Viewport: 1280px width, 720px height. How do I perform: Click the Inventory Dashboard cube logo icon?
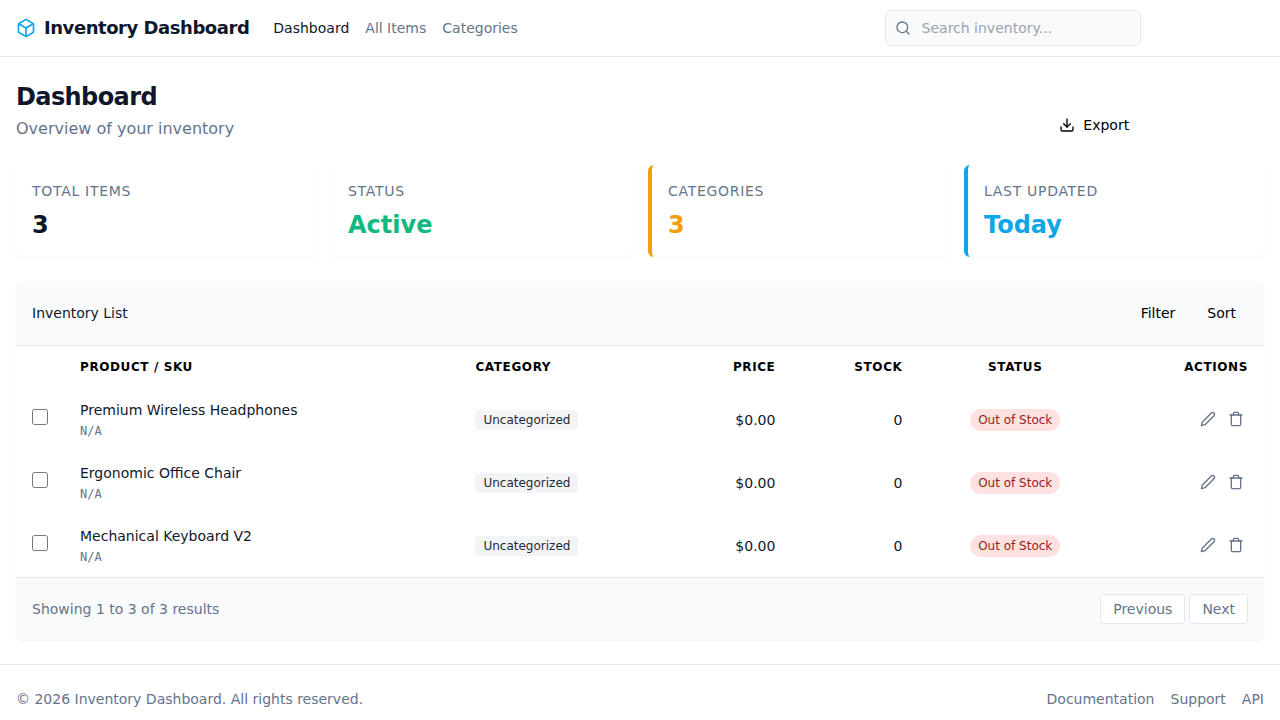click(x=26, y=28)
